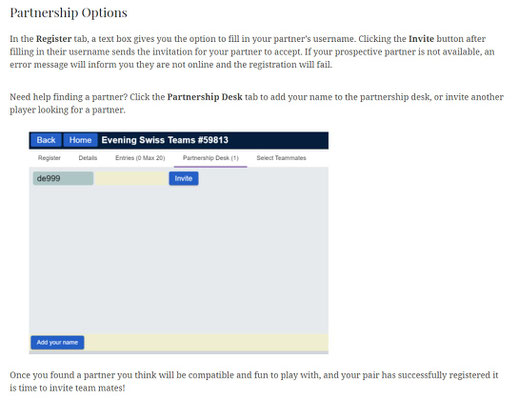Switch to the Select Teammates tab
Screen dimensions: 518x400
pyautogui.click(x=281, y=158)
